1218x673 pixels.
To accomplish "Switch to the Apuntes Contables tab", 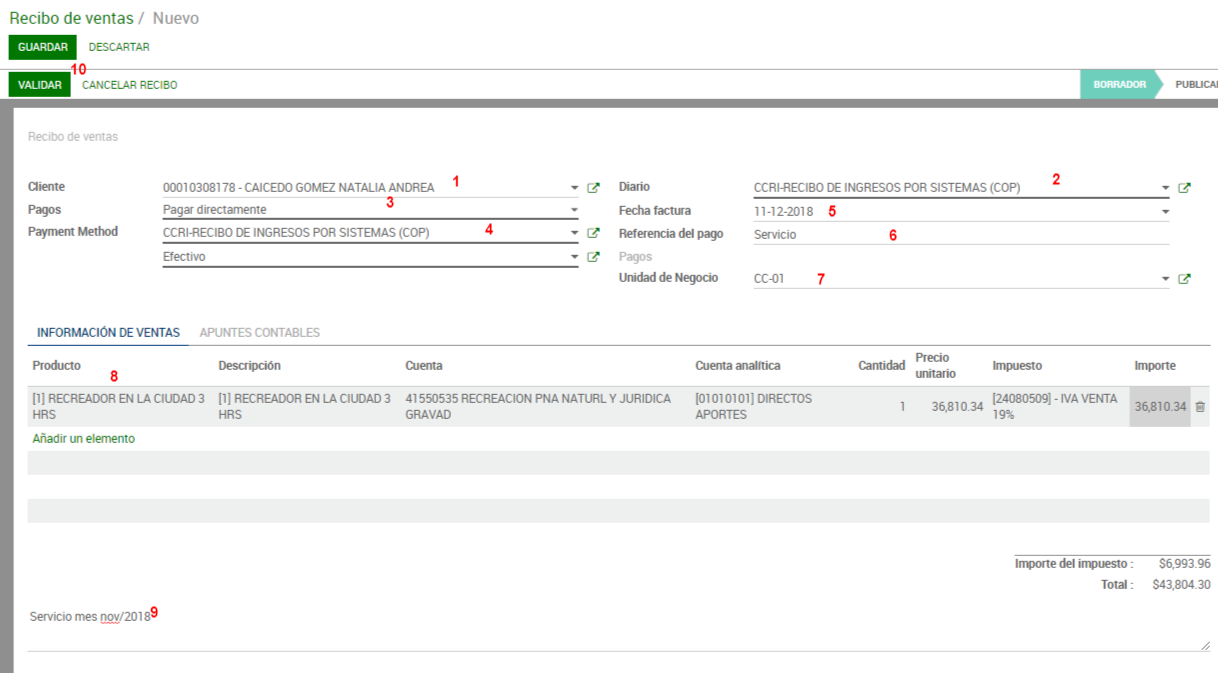I will 259,333.
